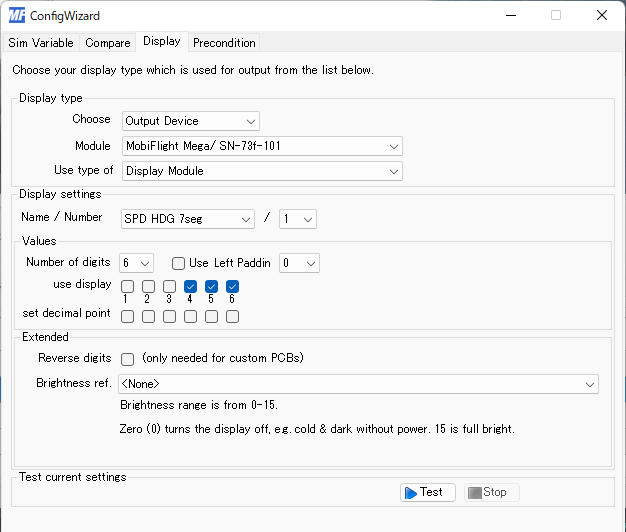Toggle the Reverse digits checkbox
Image resolution: width=626 pixels, height=532 pixels.
[127, 359]
